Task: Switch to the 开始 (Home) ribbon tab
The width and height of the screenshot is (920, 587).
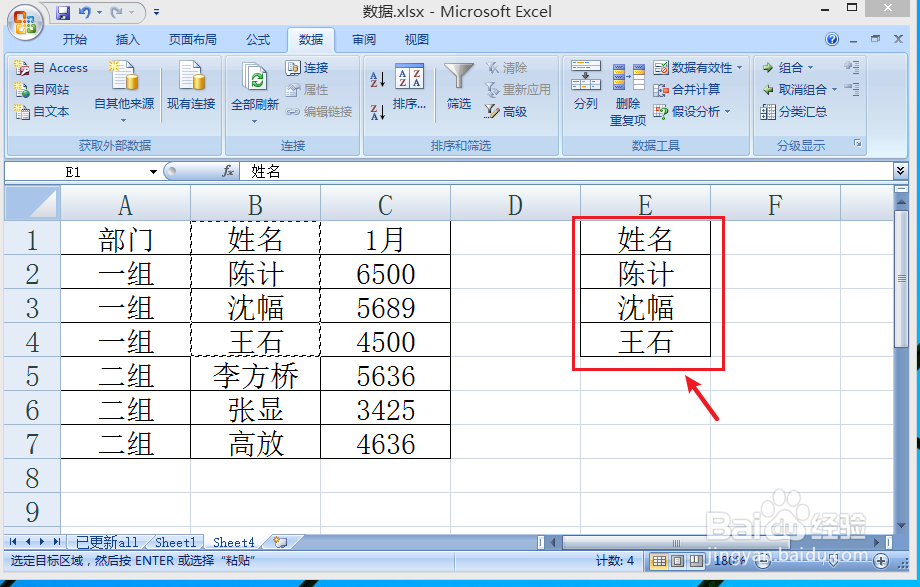Action: (76, 39)
